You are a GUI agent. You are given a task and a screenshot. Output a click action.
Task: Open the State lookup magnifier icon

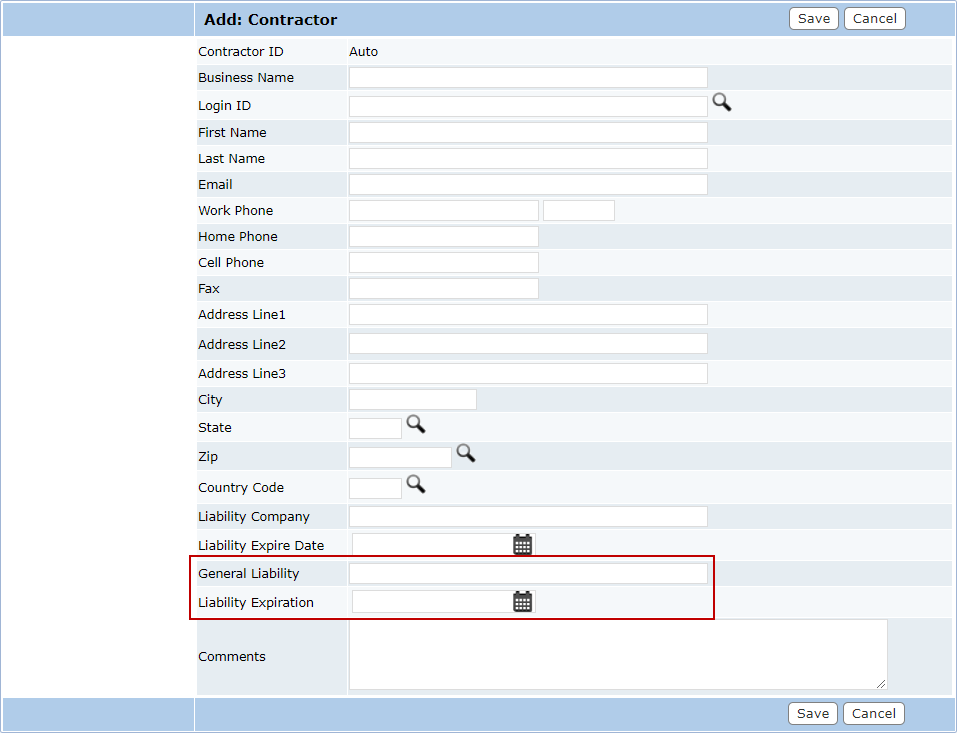click(x=416, y=424)
